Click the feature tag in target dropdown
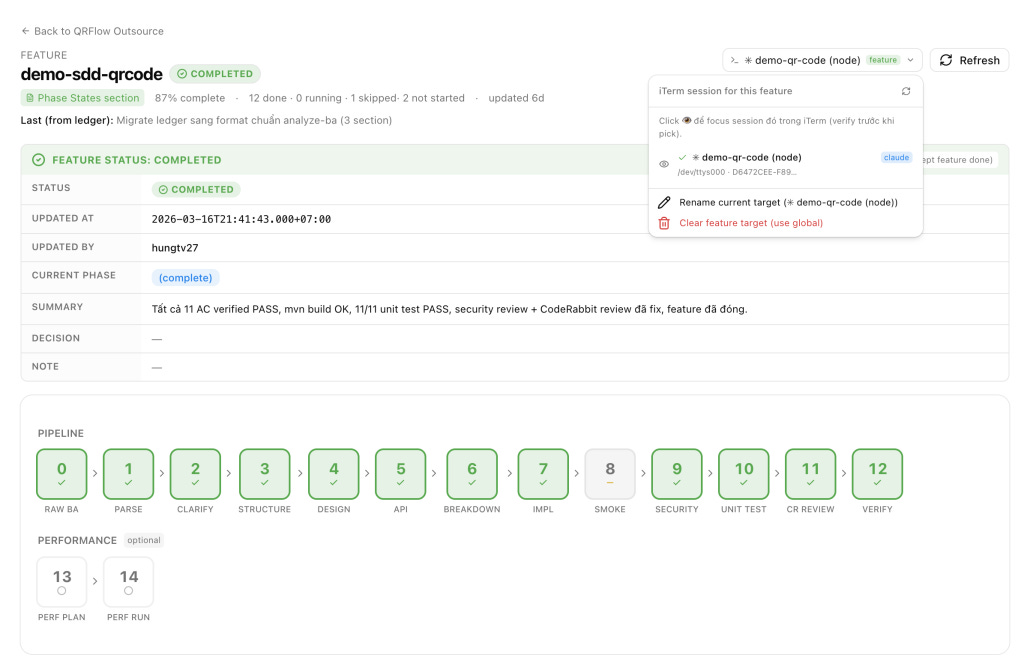The height and width of the screenshot is (663, 1024). click(x=883, y=60)
